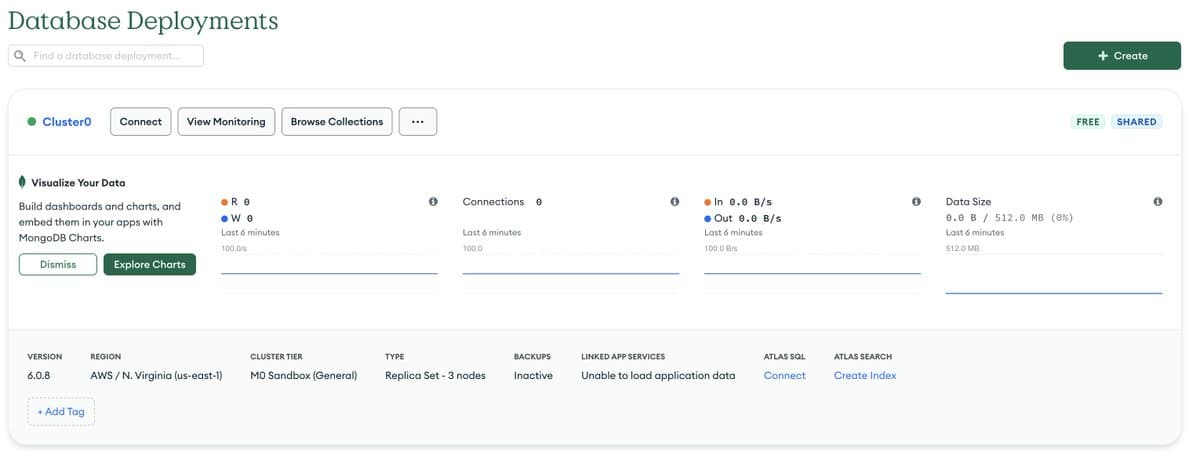Click Explore Charts button
Screen dimensions: 1200x470
(x=150, y=265)
